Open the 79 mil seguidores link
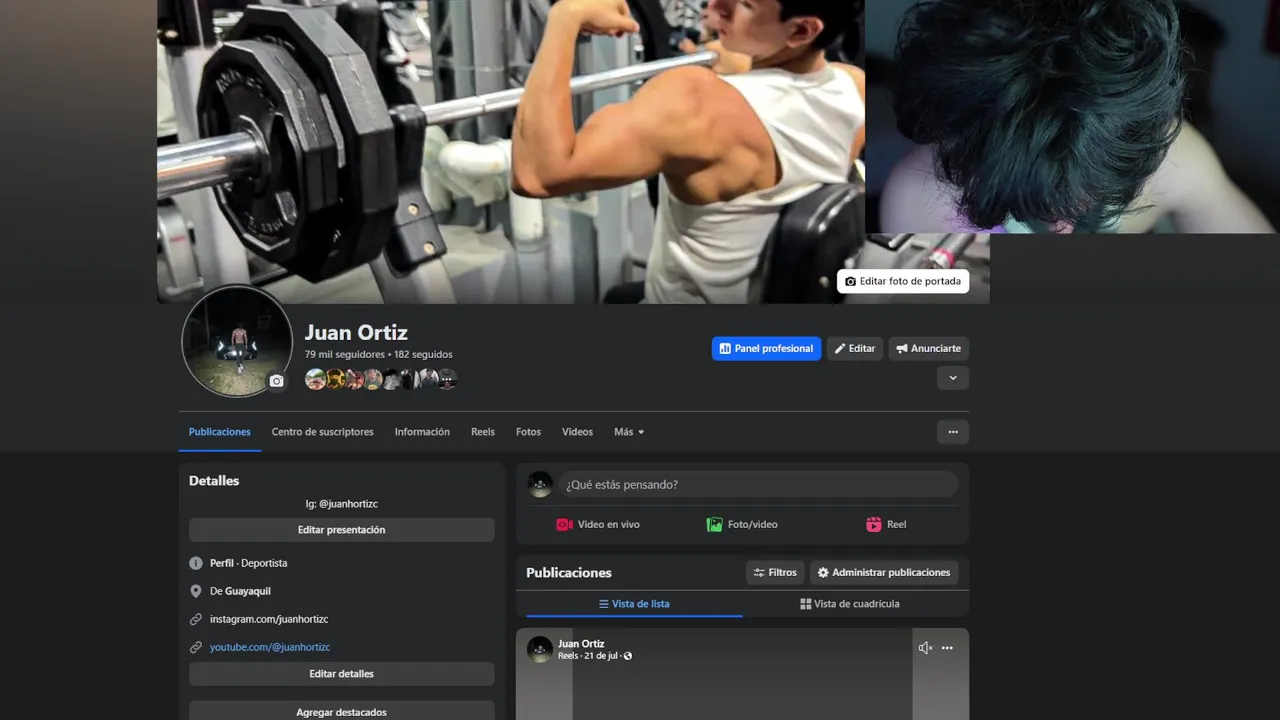 pos(345,354)
